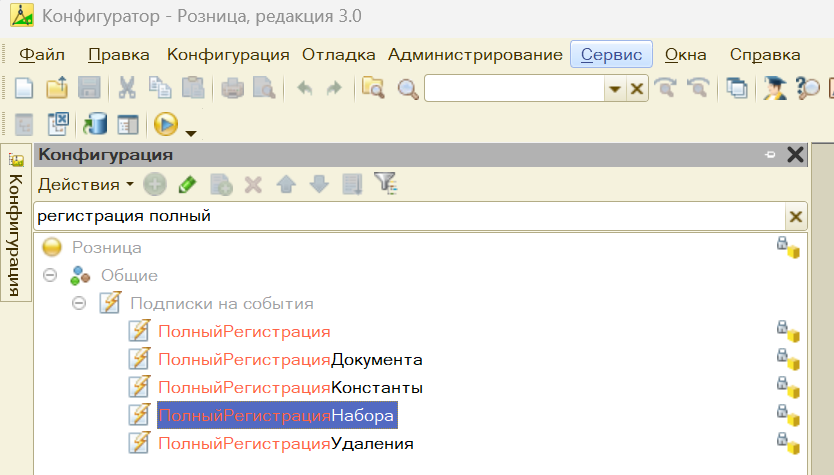Image resolution: width=834 pixels, height=475 pixels.
Task: Click the Paste clipboard icon
Action: [193, 88]
